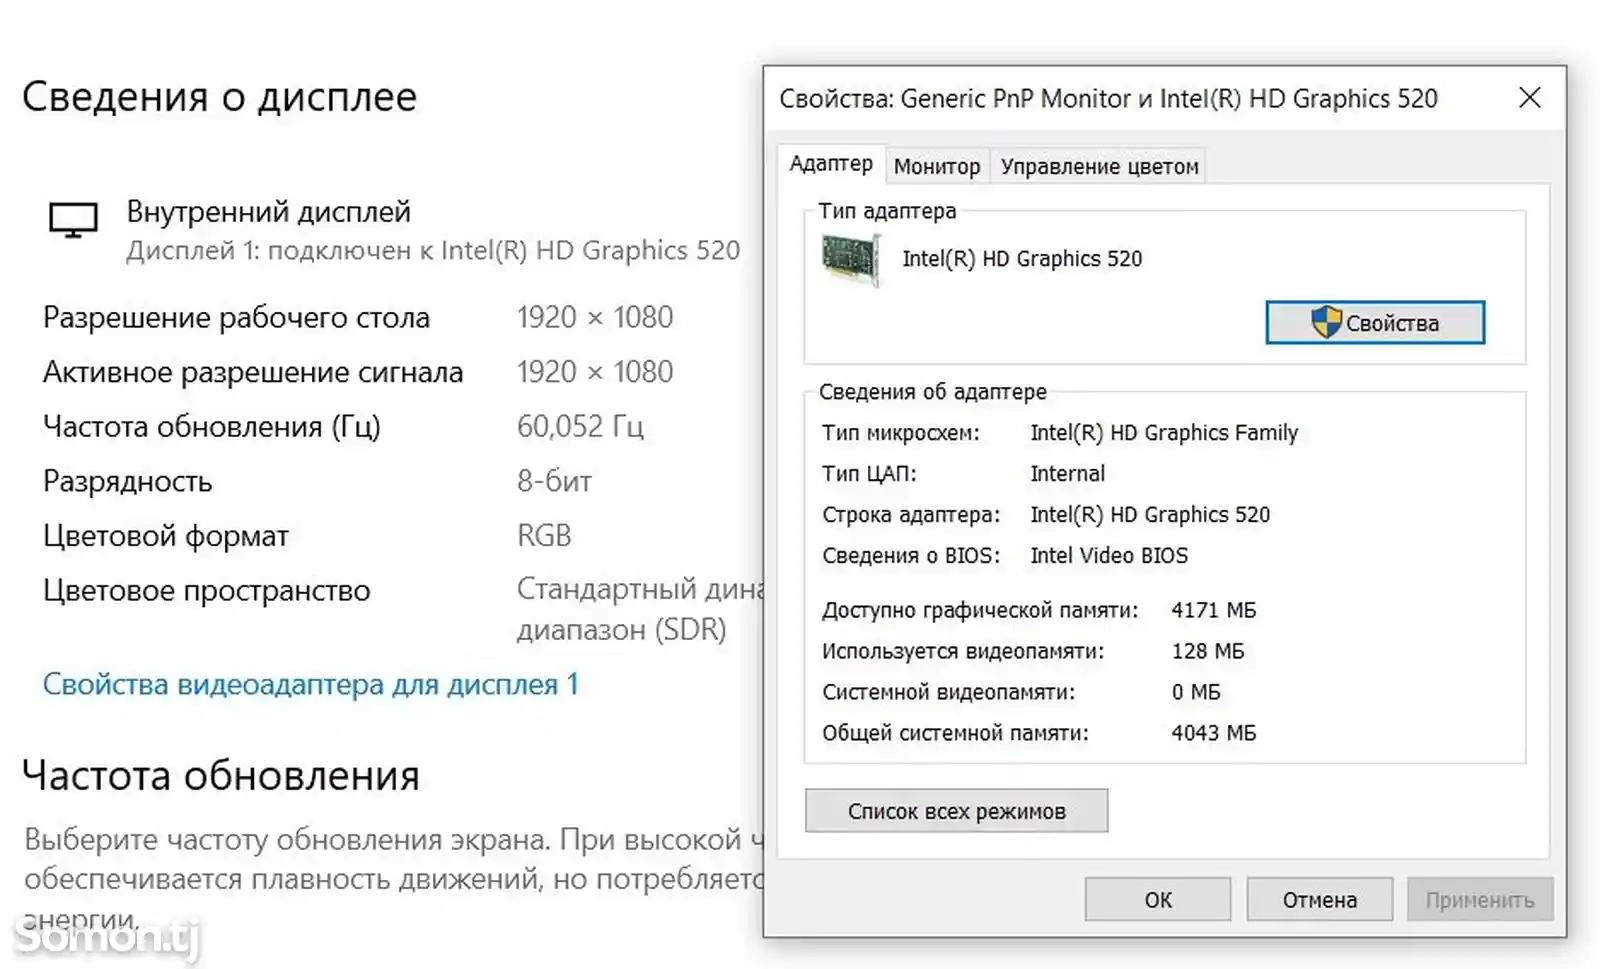This screenshot has width=1600, height=969.
Task: Open Свойства видеоадаптера для дисплея 1 link
Action: [x=310, y=685]
